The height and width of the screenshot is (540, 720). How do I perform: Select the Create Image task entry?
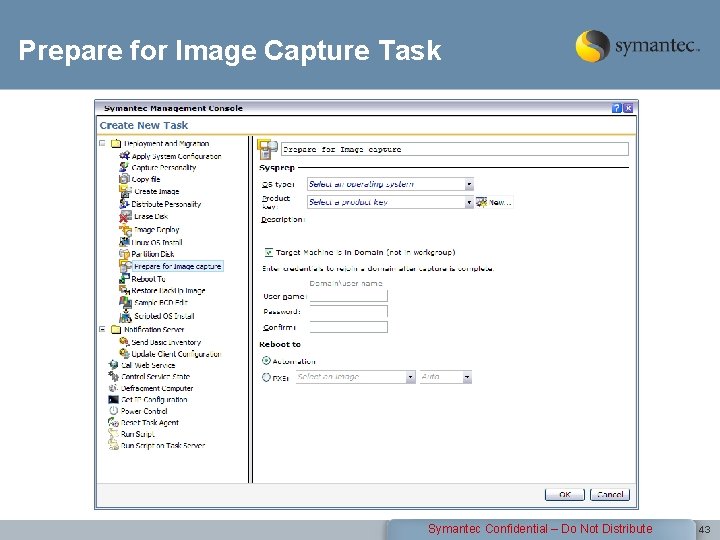[x=157, y=191]
